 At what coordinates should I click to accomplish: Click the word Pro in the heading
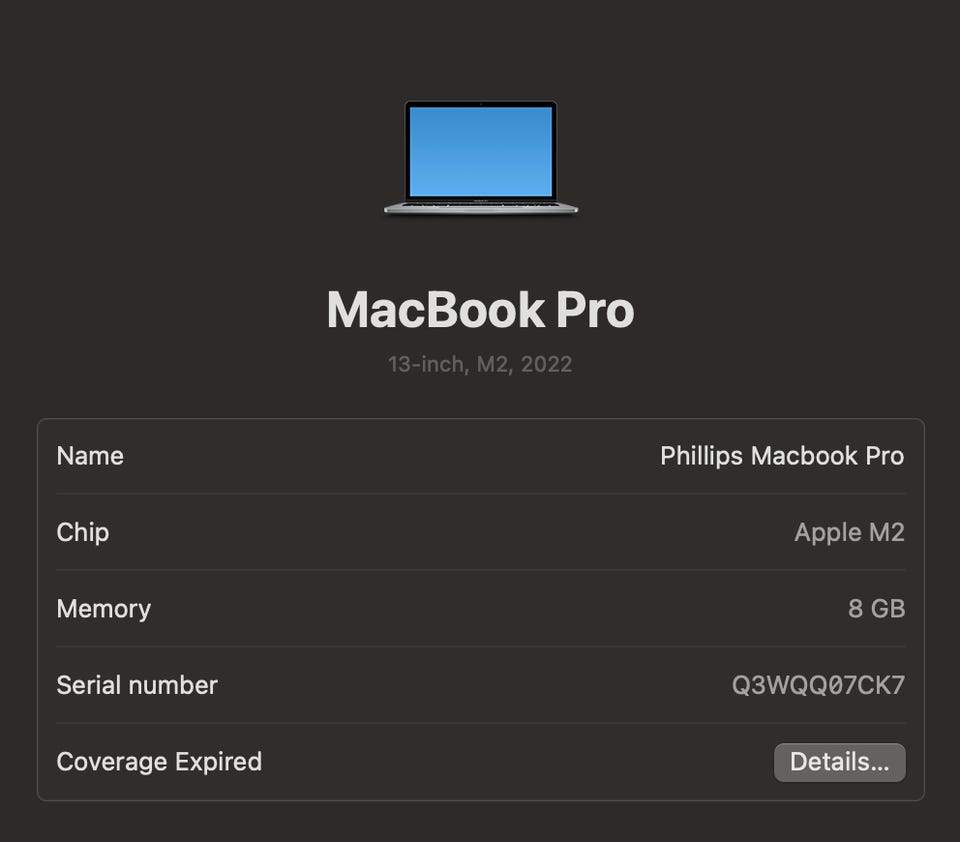pyautogui.click(x=595, y=310)
